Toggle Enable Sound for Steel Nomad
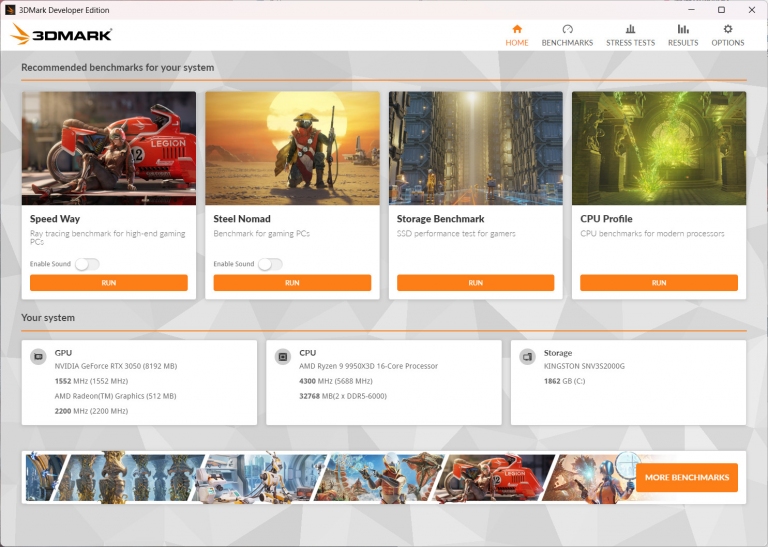This screenshot has height=547, width=768. (x=270, y=264)
